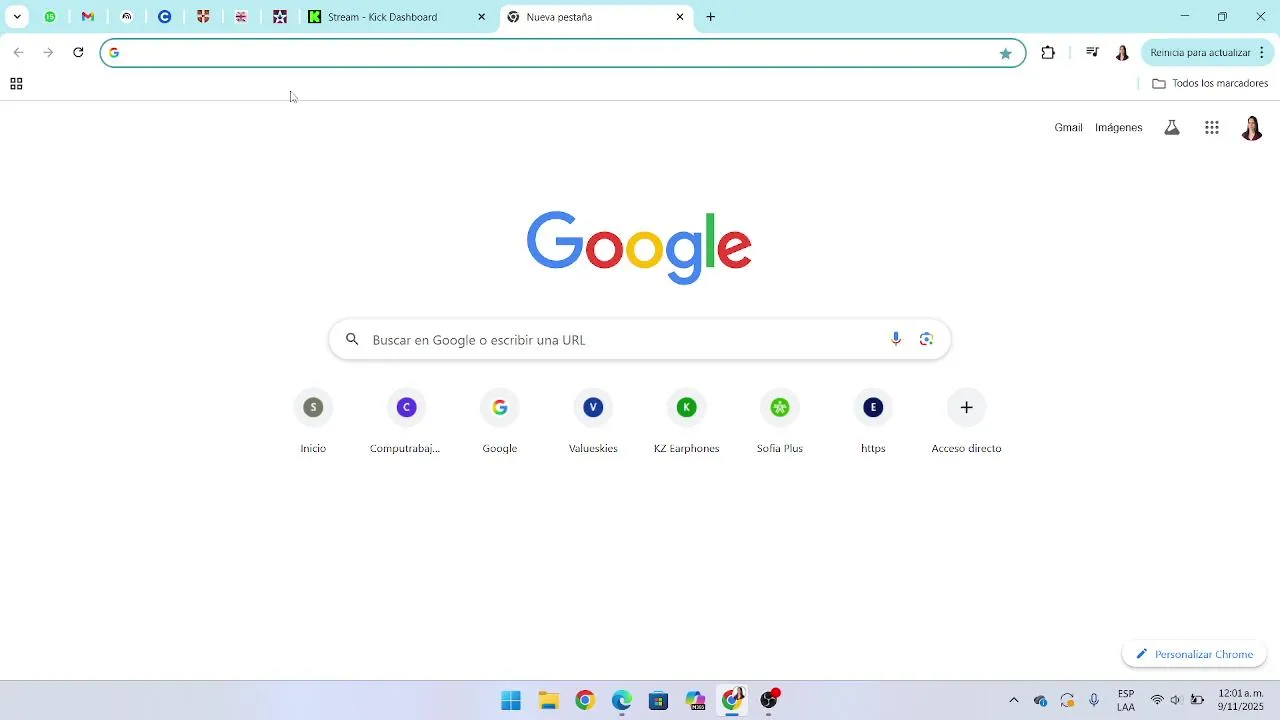The height and width of the screenshot is (720, 1280).
Task: Show hidden system tray icons
Action: point(1013,700)
